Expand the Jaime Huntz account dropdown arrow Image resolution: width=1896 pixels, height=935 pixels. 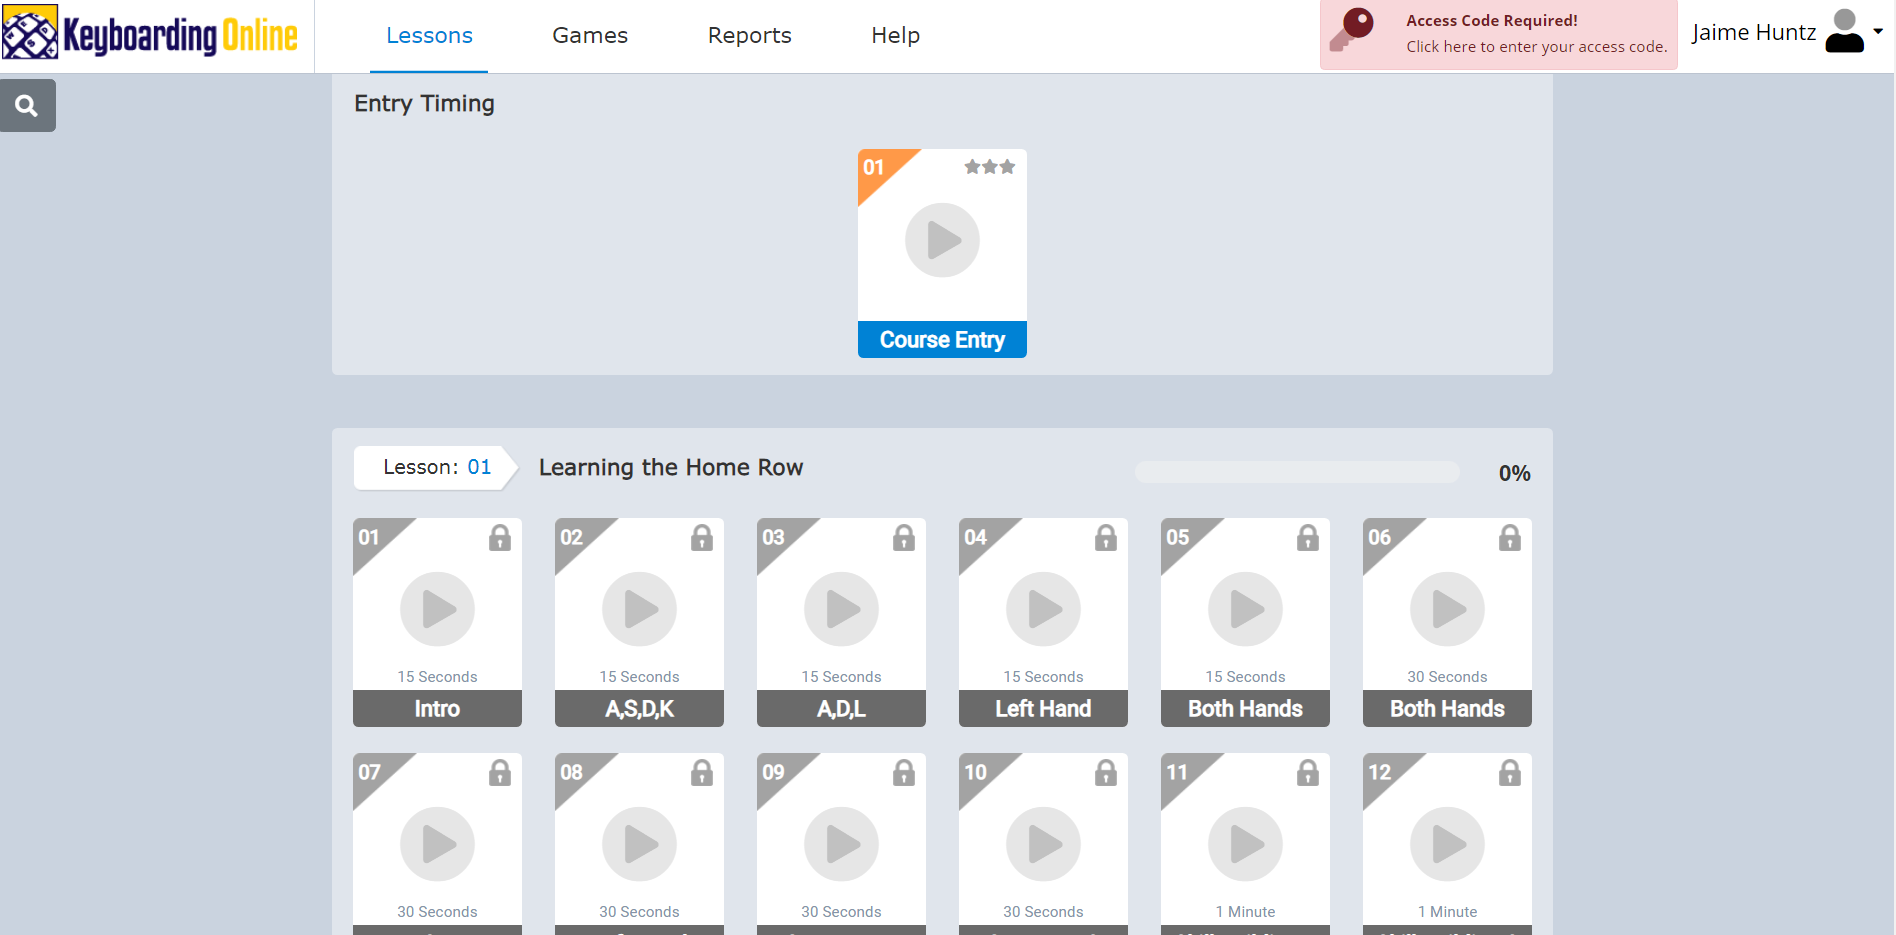(x=1878, y=32)
